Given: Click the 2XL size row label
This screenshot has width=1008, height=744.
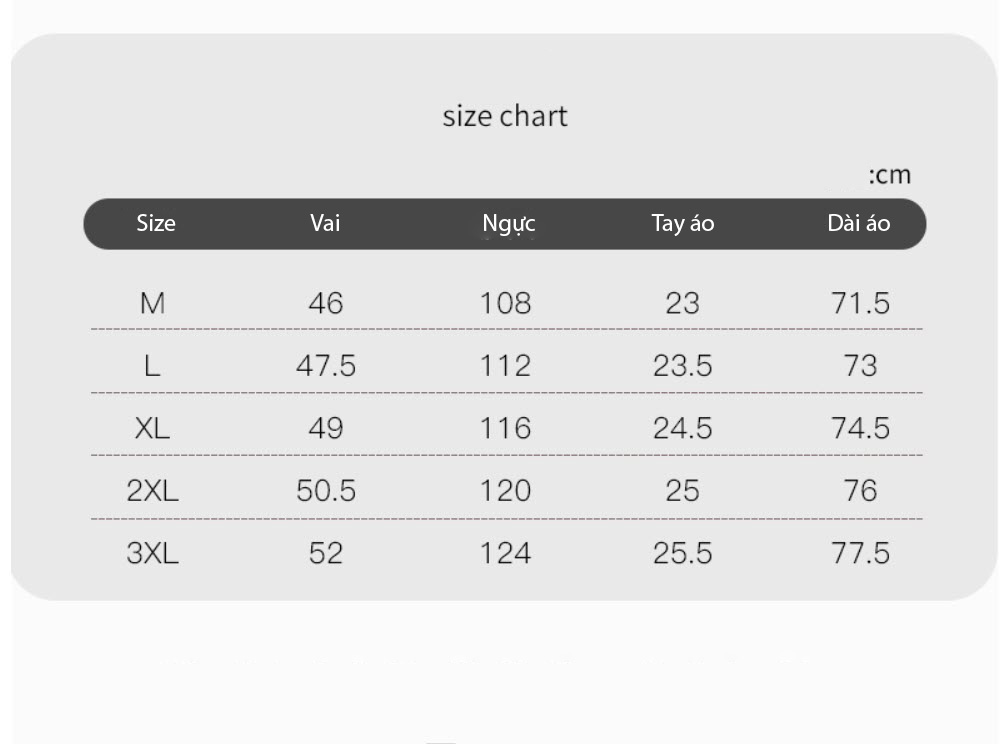Looking at the screenshot, I should 152,491.
